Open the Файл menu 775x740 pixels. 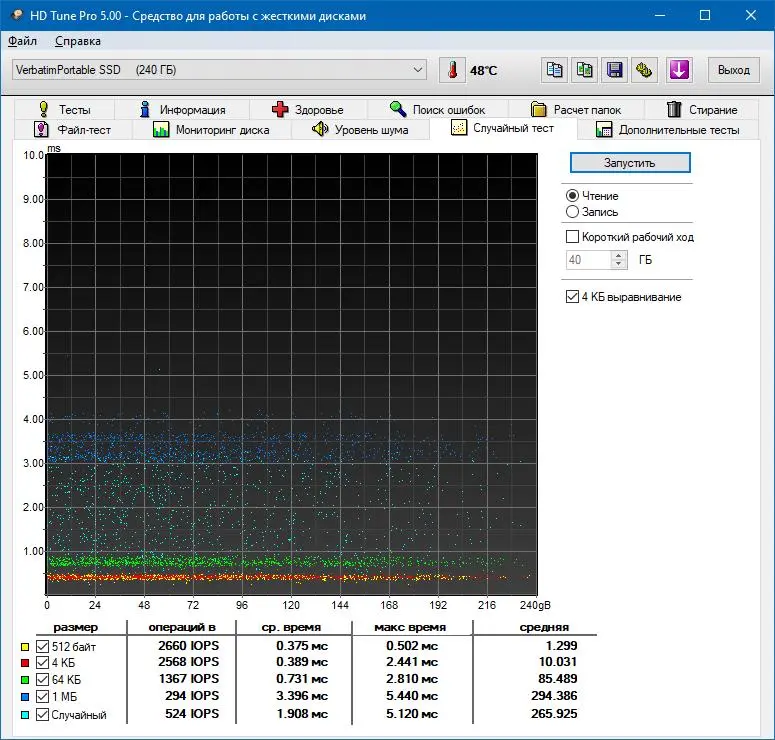pyautogui.click(x=22, y=41)
